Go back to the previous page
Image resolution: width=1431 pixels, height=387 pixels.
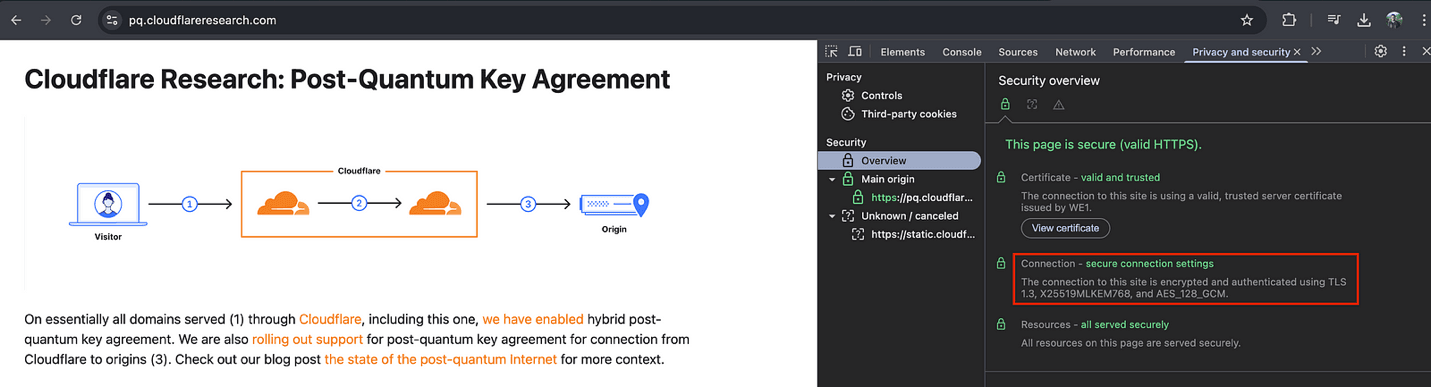click(16, 20)
